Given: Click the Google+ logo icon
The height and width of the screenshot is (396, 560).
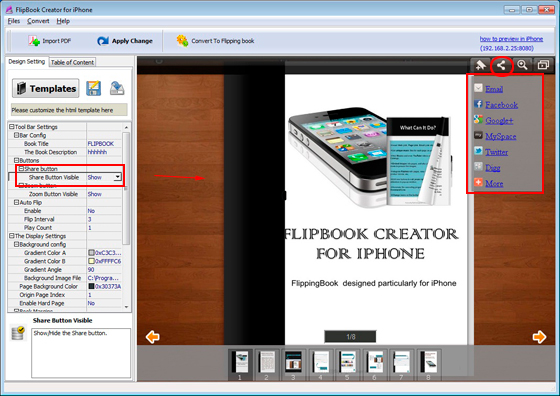Looking at the screenshot, I should click(478, 119).
